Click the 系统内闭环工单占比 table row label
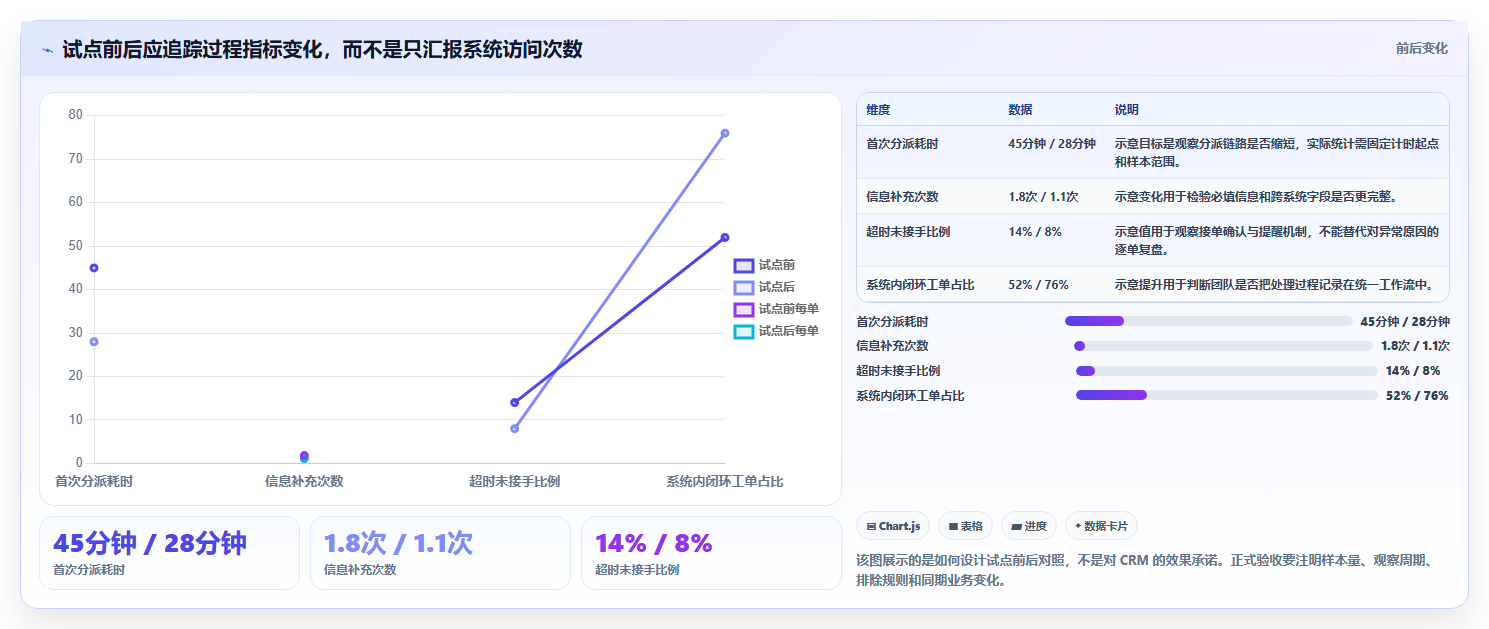The image size is (1489, 629). pyautogui.click(x=920, y=285)
